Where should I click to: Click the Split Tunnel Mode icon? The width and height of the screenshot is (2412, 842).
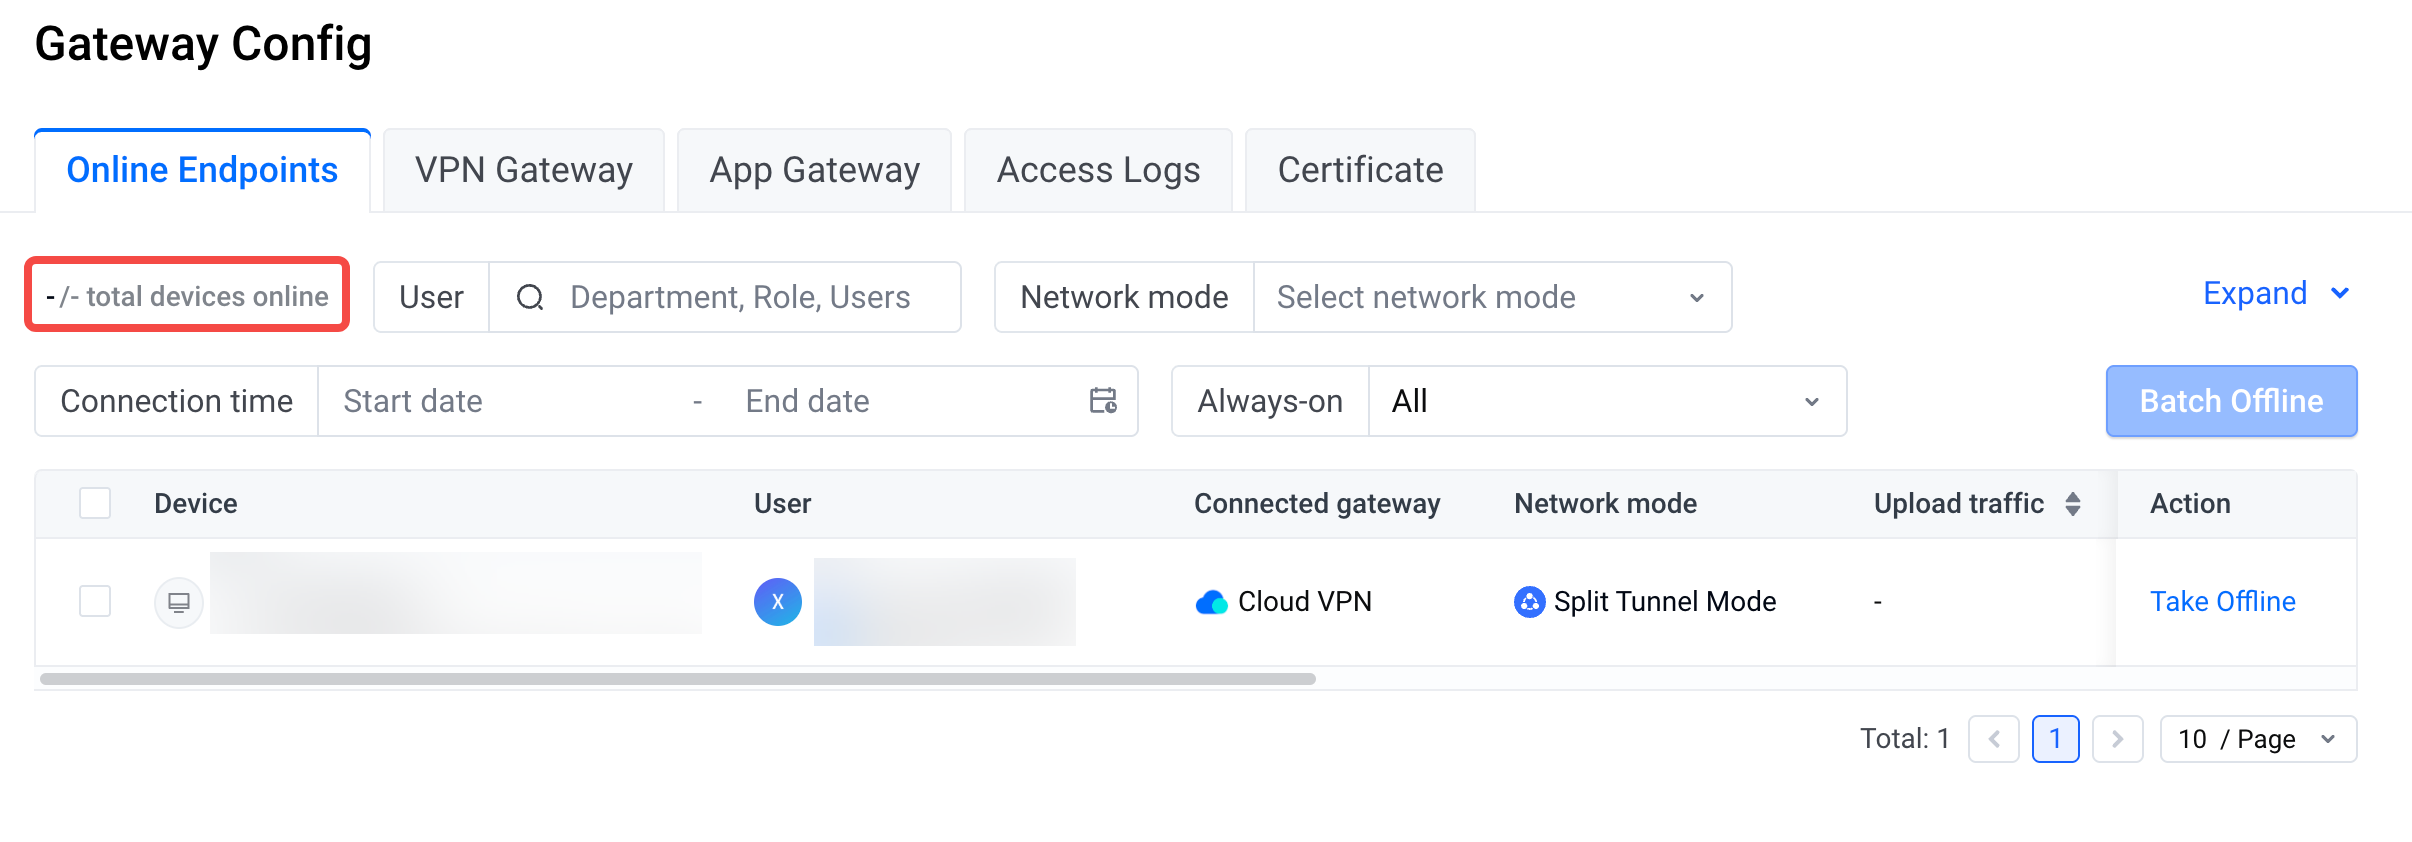1529,602
